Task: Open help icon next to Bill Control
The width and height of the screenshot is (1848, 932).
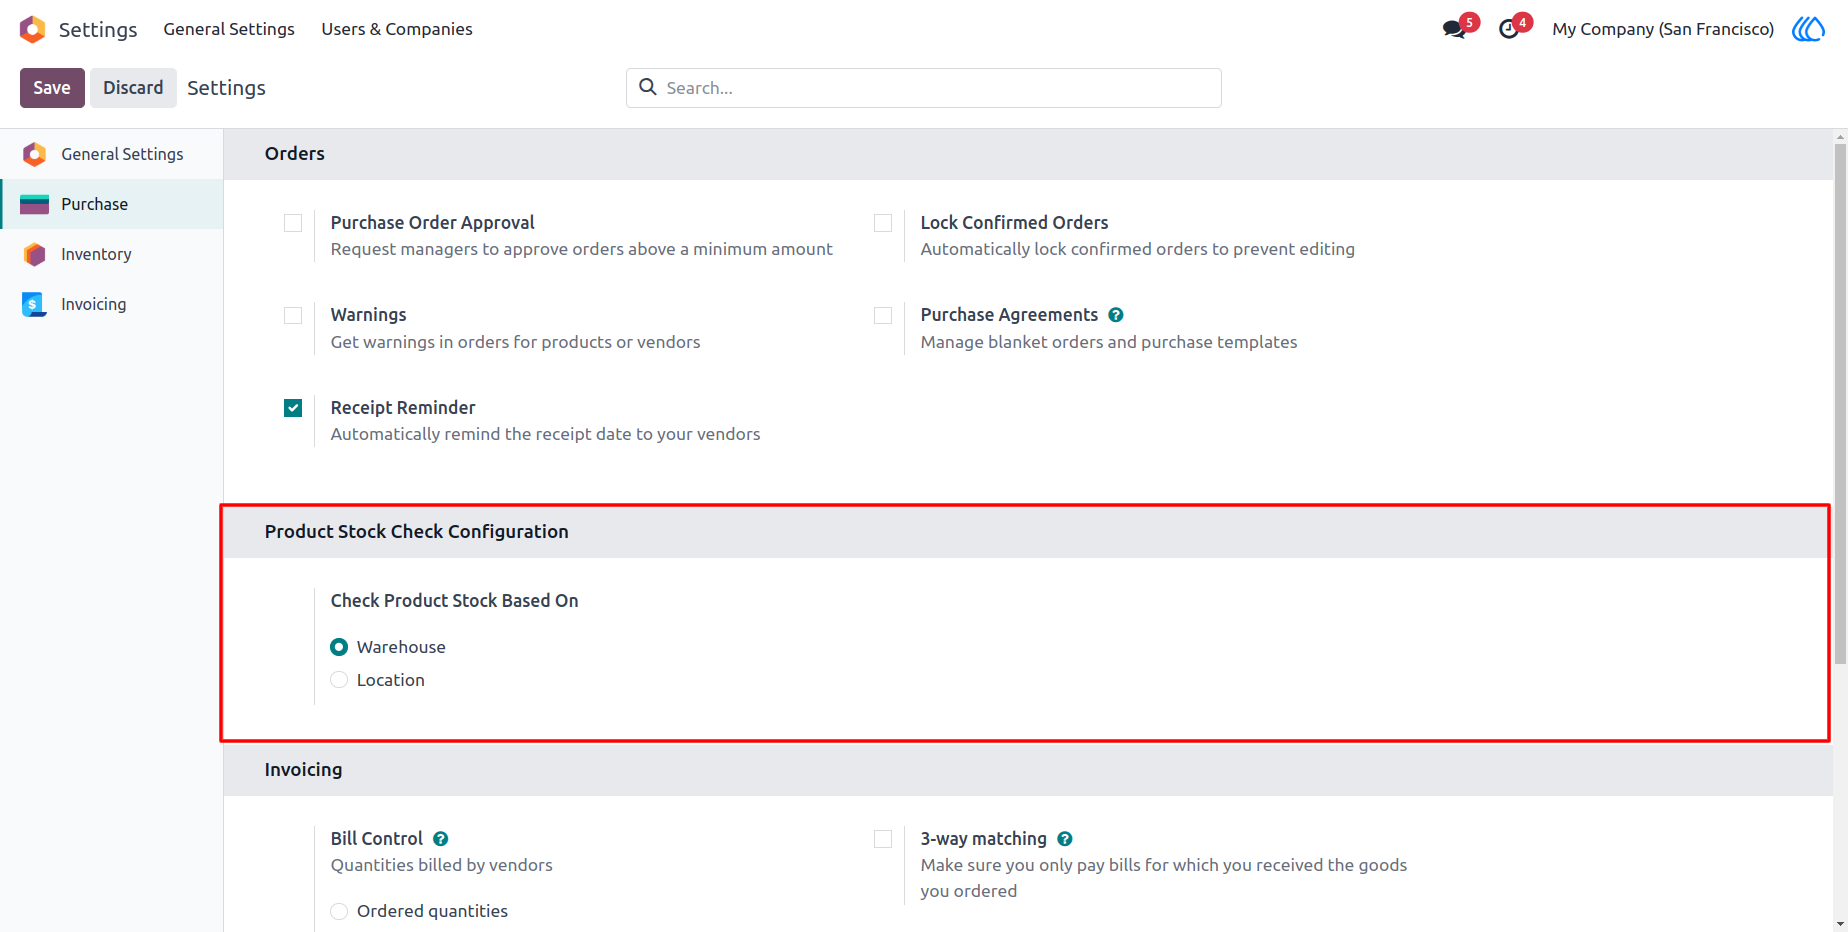Action: tap(440, 839)
